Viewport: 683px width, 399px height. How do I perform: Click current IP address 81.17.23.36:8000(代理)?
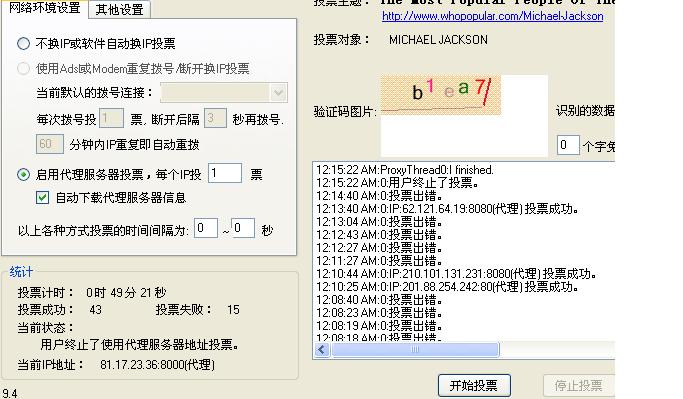pos(158,365)
